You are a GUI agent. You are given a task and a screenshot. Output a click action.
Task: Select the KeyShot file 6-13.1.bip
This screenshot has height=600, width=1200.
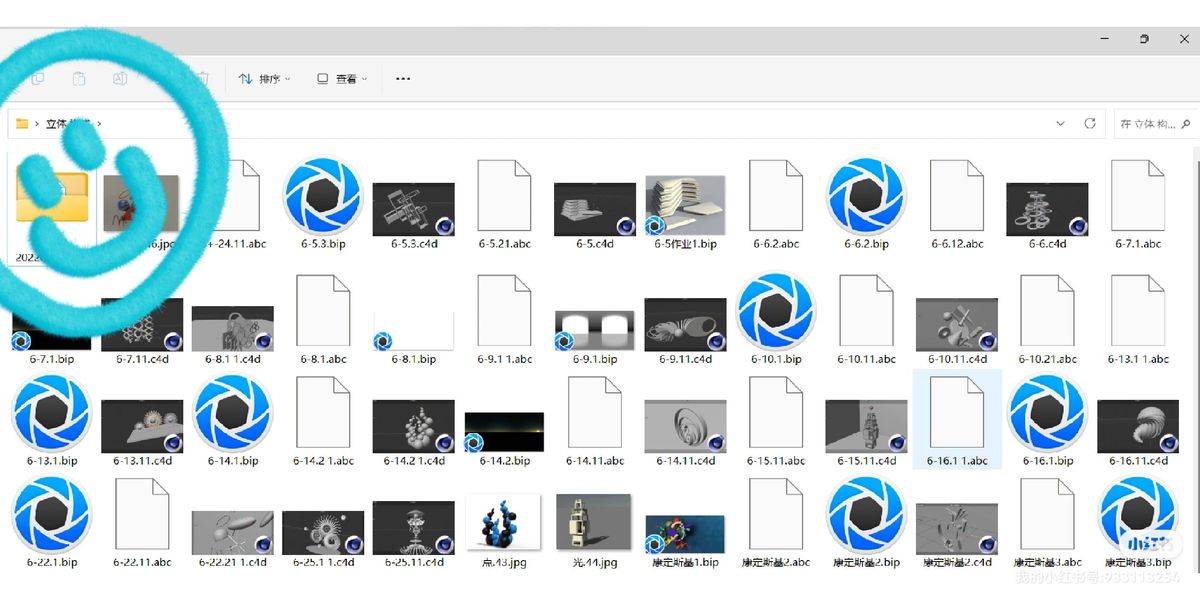[x=52, y=421]
